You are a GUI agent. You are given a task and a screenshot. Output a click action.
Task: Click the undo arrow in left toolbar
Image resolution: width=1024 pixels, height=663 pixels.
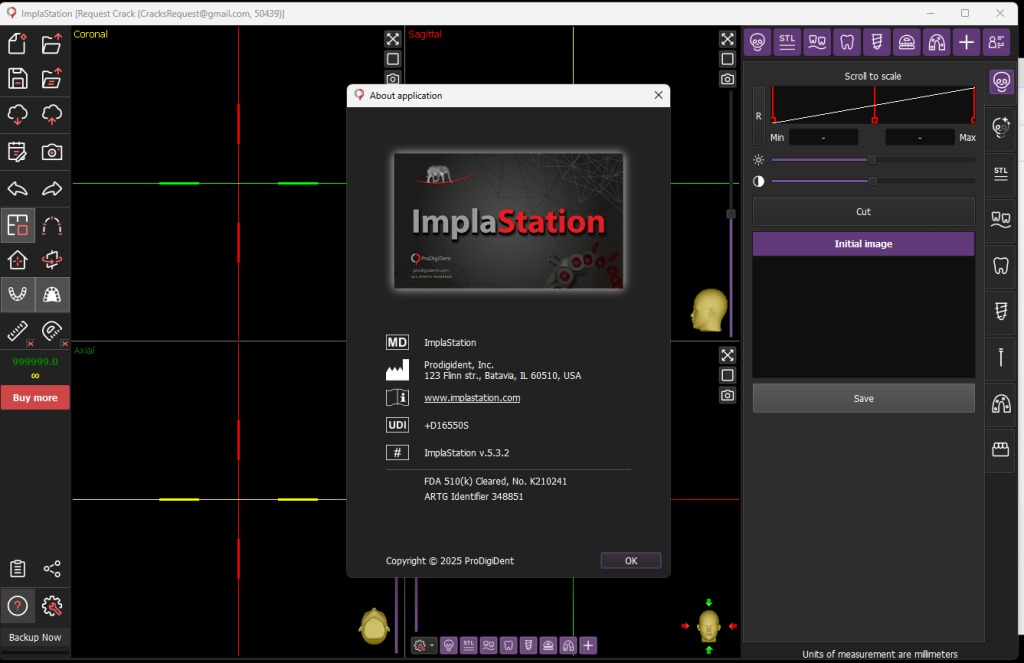click(x=17, y=189)
